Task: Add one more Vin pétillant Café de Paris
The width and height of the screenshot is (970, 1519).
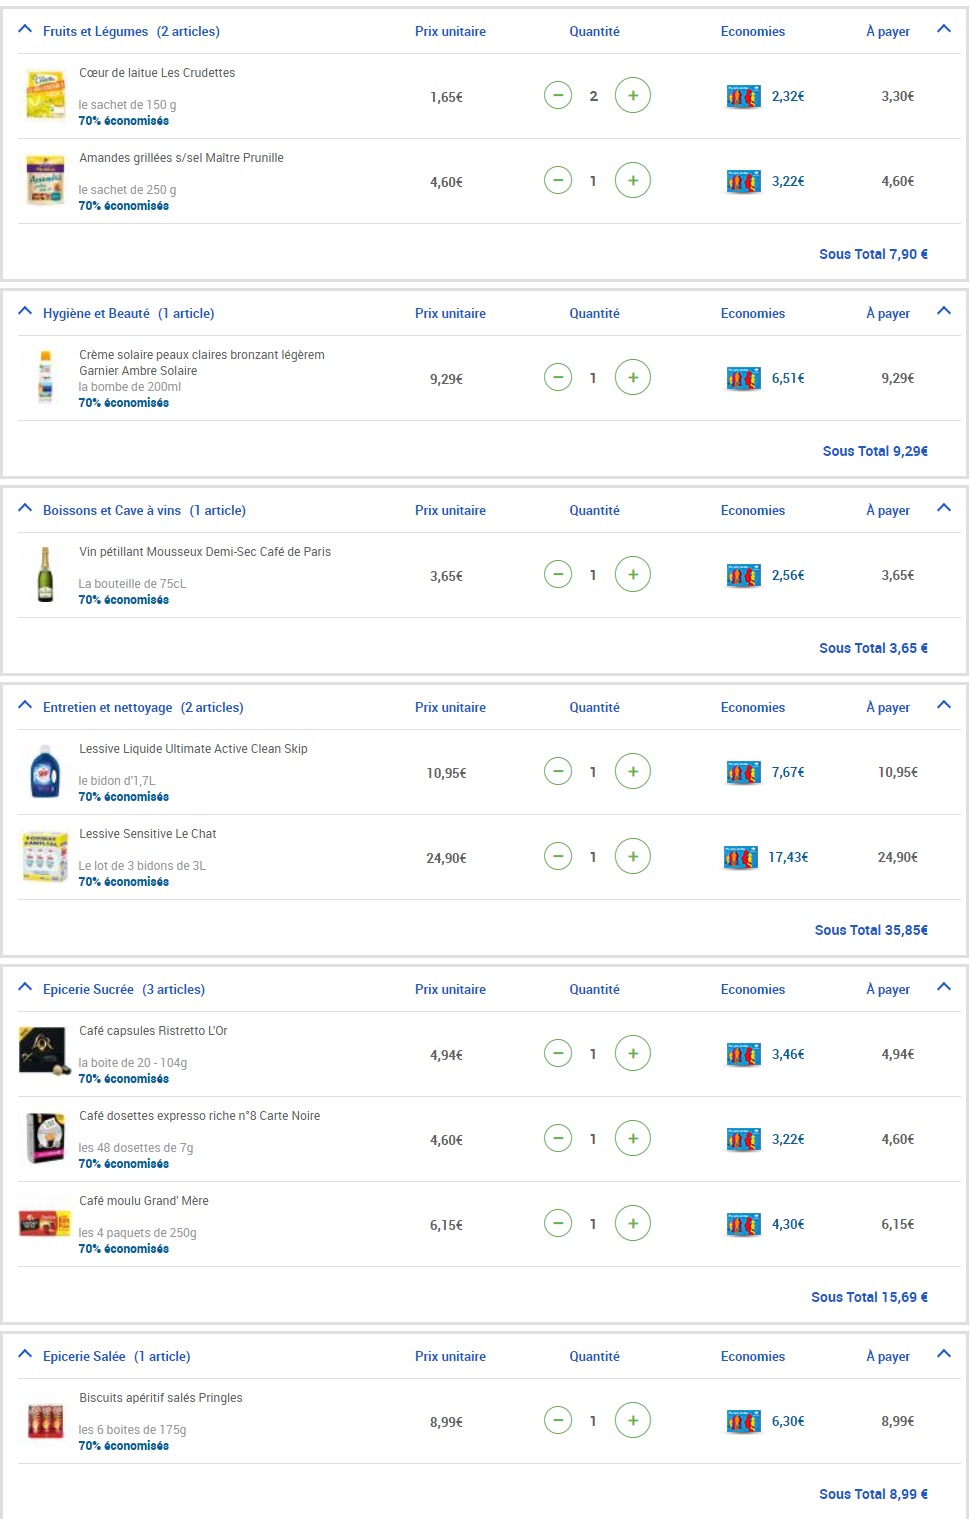Action: click(x=632, y=575)
